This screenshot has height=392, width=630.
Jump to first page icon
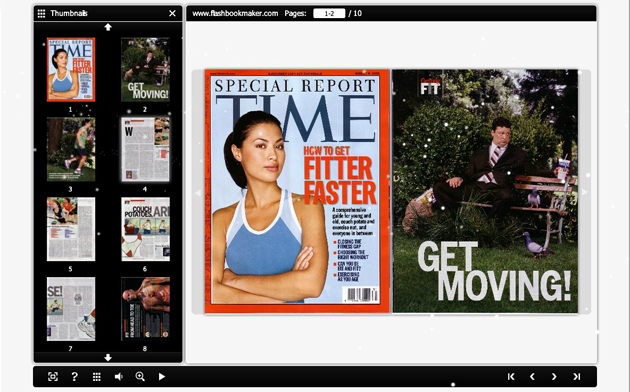(x=511, y=376)
